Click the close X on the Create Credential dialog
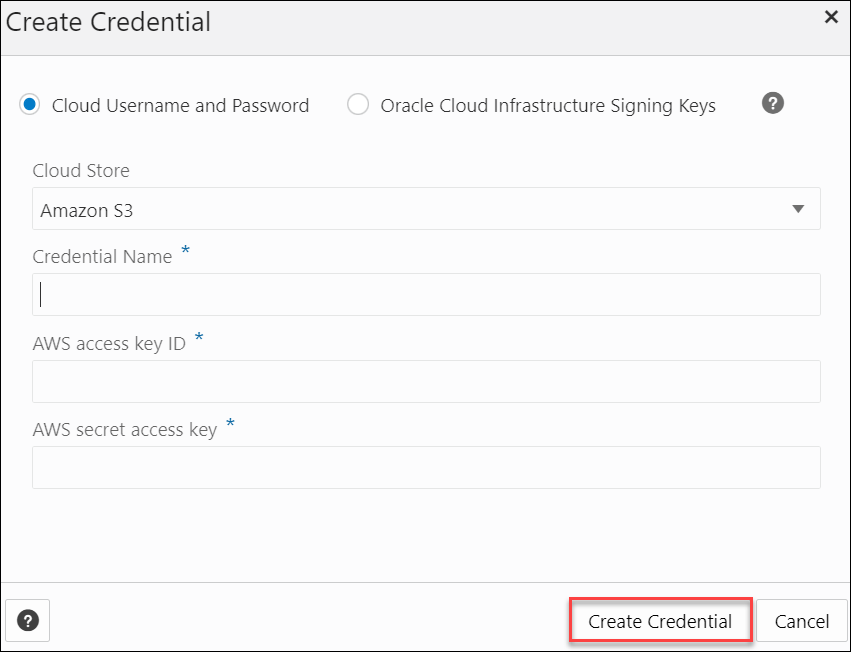This screenshot has width=851, height=652. [831, 17]
